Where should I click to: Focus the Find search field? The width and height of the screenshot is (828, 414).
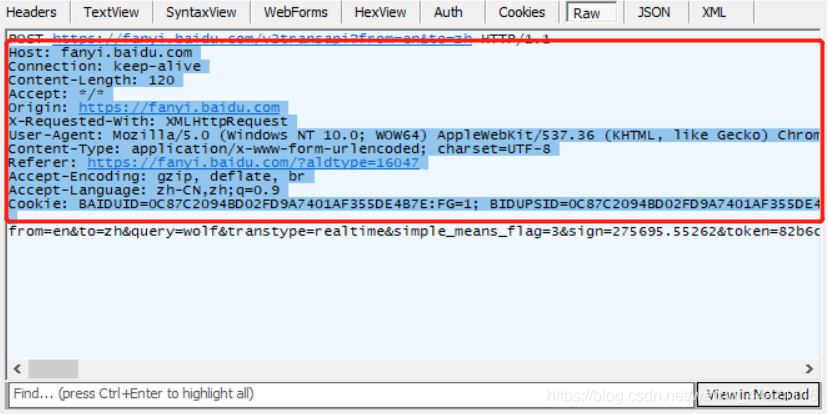click(351, 394)
